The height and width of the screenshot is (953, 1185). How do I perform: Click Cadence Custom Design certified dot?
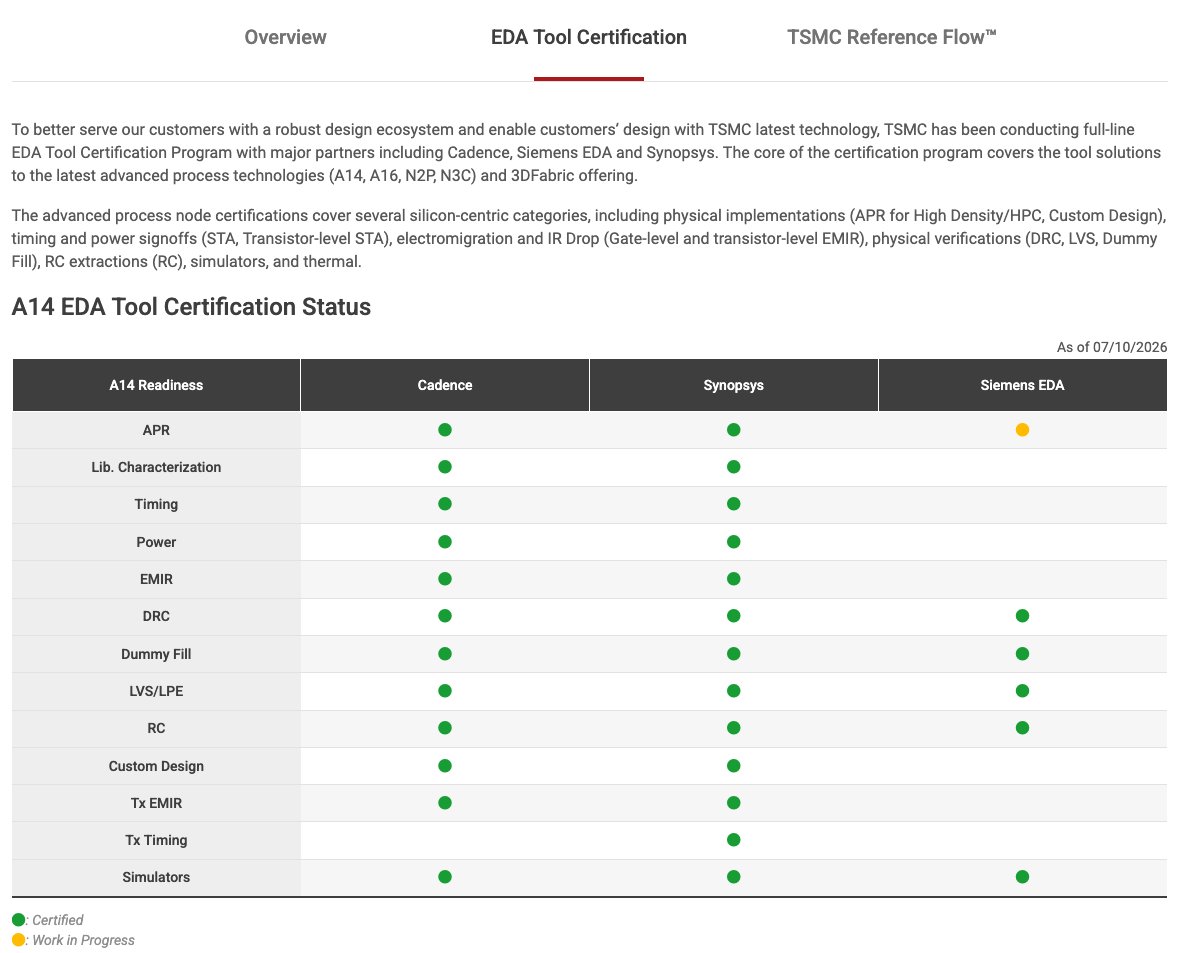(445, 766)
